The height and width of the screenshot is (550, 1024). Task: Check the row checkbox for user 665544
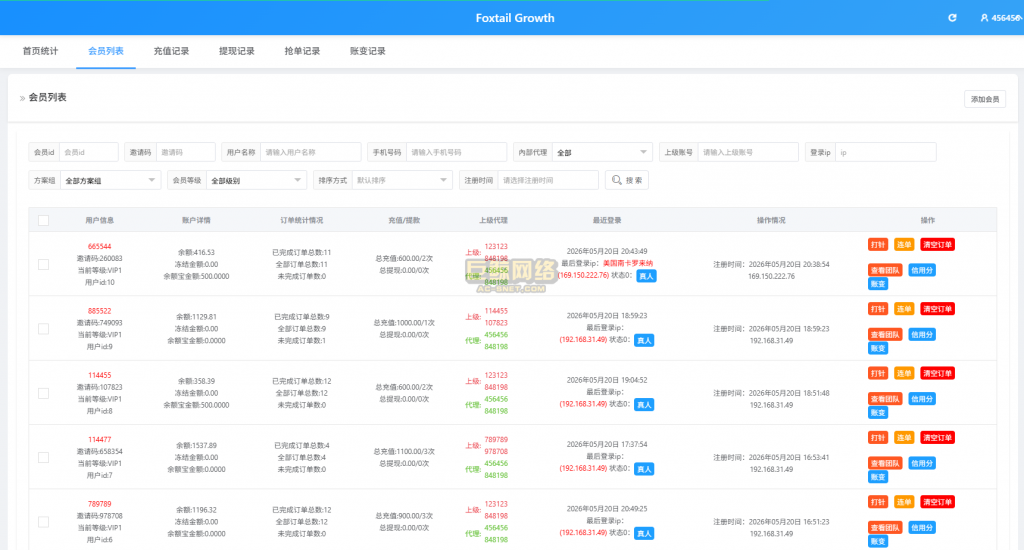click(x=44, y=265)
